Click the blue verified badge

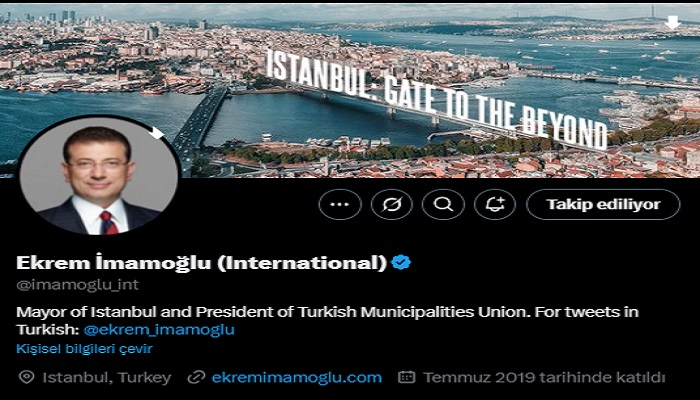[401, 262]
